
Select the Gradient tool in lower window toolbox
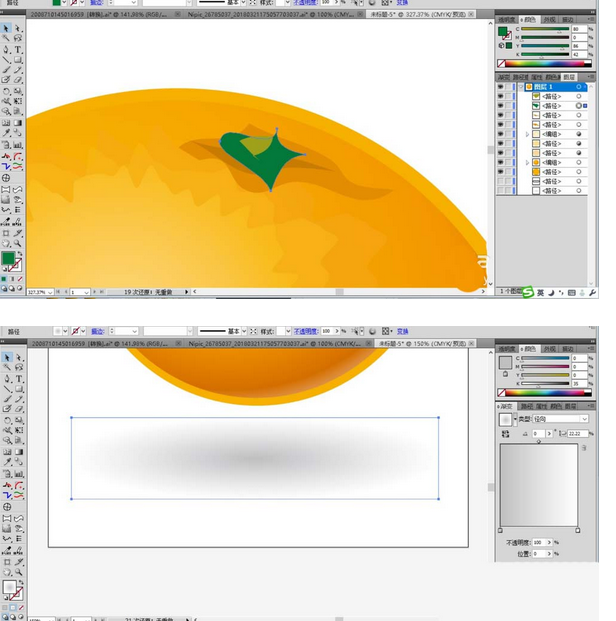pos(19,452)
